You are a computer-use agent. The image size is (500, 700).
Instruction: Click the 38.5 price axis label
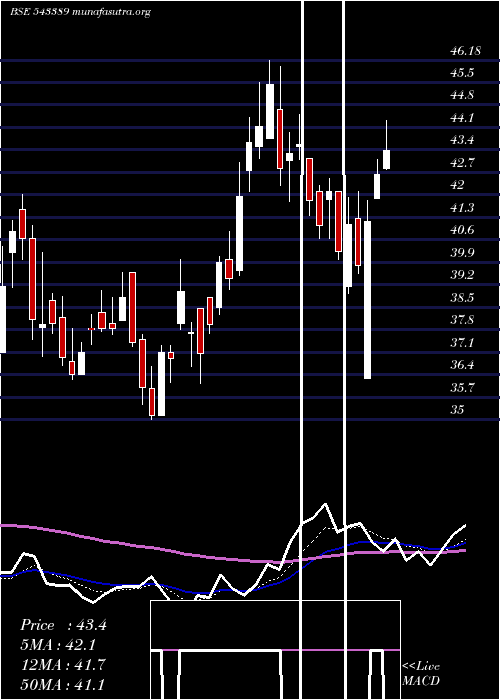click(x=462, y=298)
